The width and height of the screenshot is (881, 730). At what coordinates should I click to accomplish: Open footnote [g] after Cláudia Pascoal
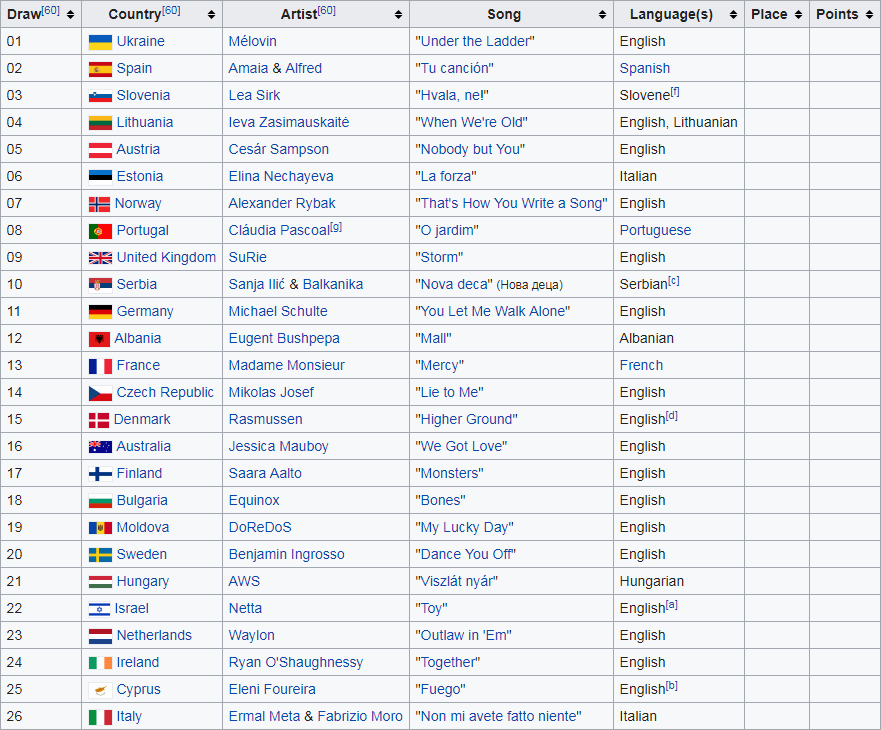(336, 226)
